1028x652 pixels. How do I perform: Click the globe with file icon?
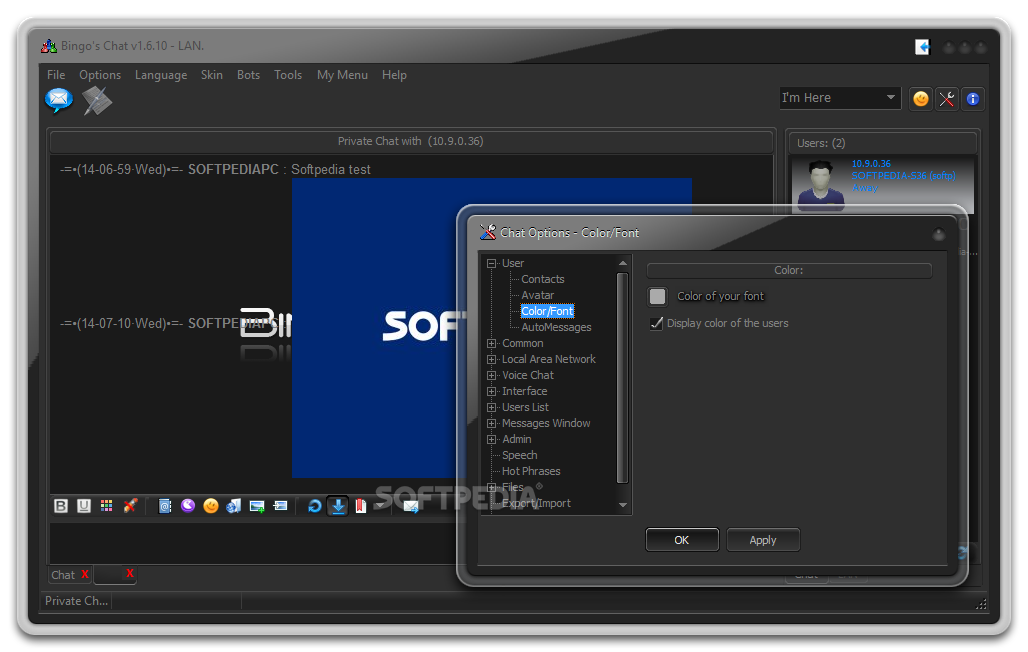coord(233,506)
